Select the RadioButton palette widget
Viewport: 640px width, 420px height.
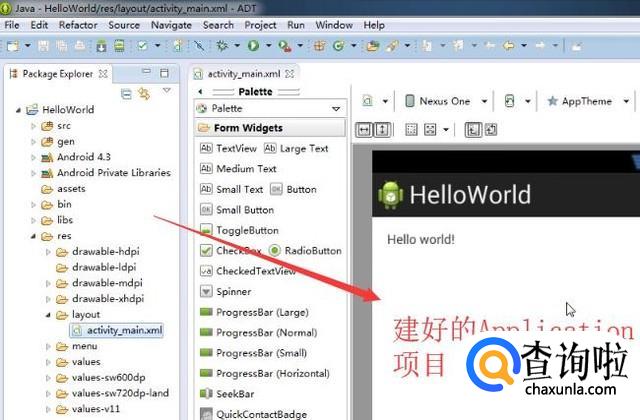tap(305, 251)
